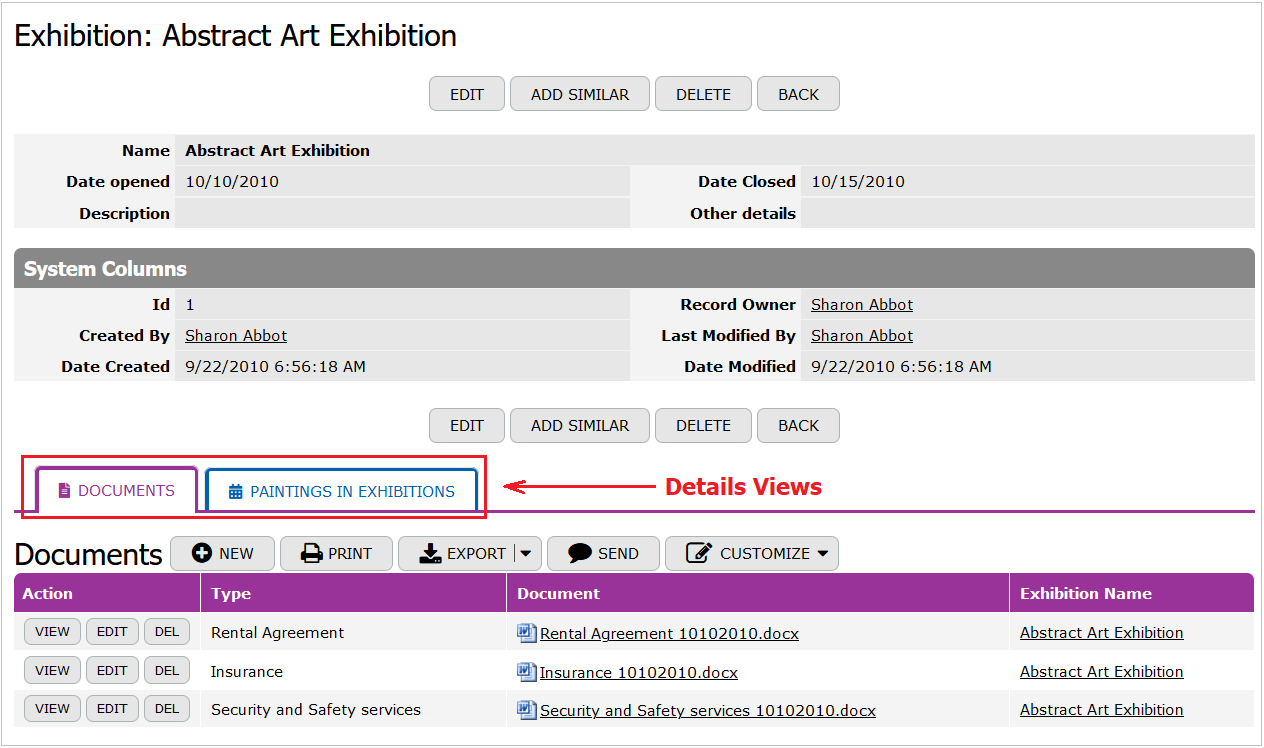
Task: Expand the CUSTOMIZE dropdown menu
Action: (x=752, y=553)
